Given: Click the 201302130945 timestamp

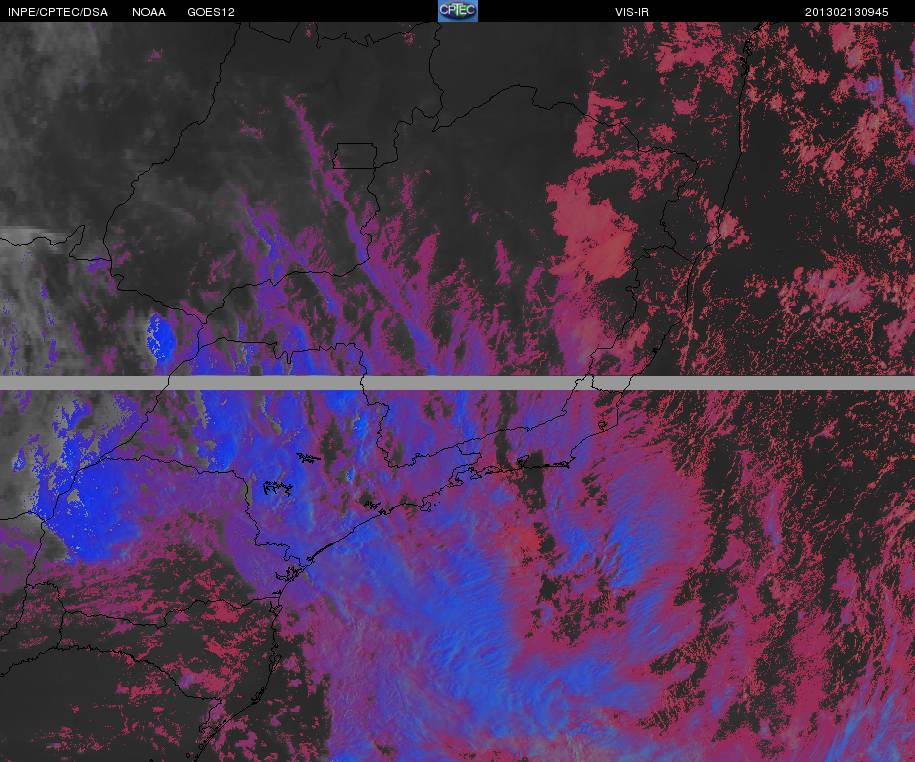Looking at the screenshot, I should click(x=846, y=12).
